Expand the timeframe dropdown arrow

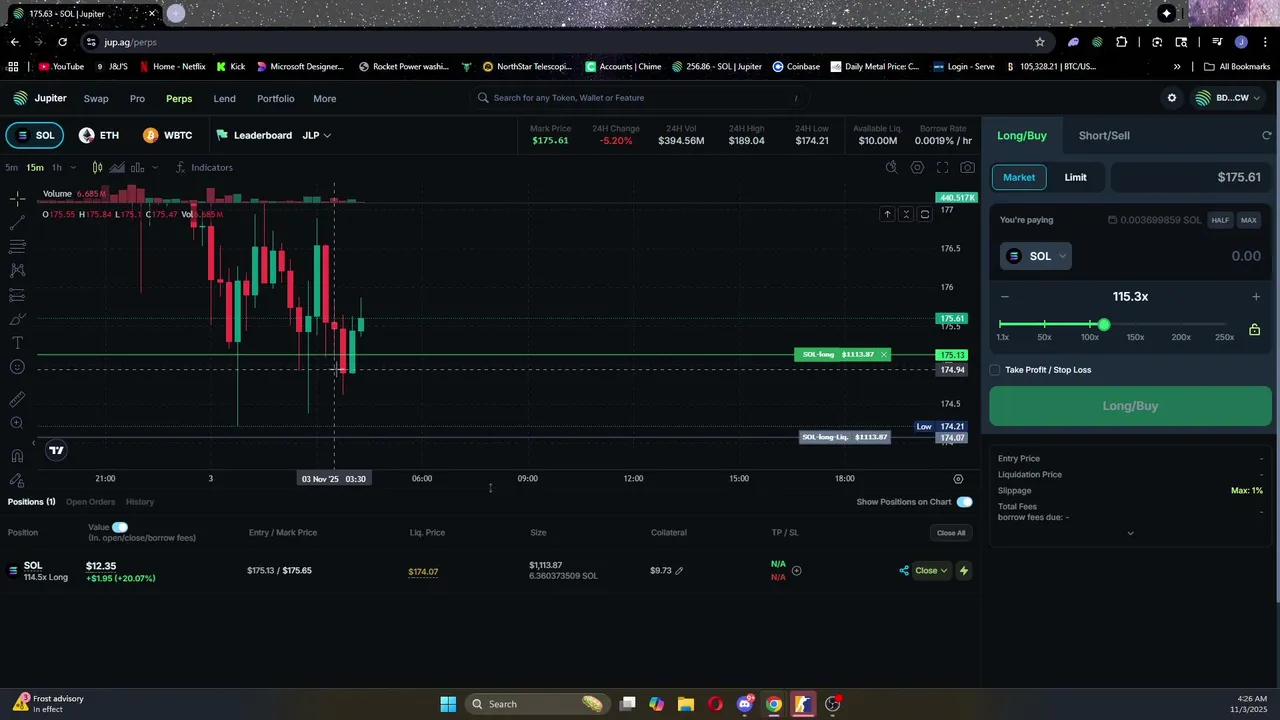[x=73, y=167]
